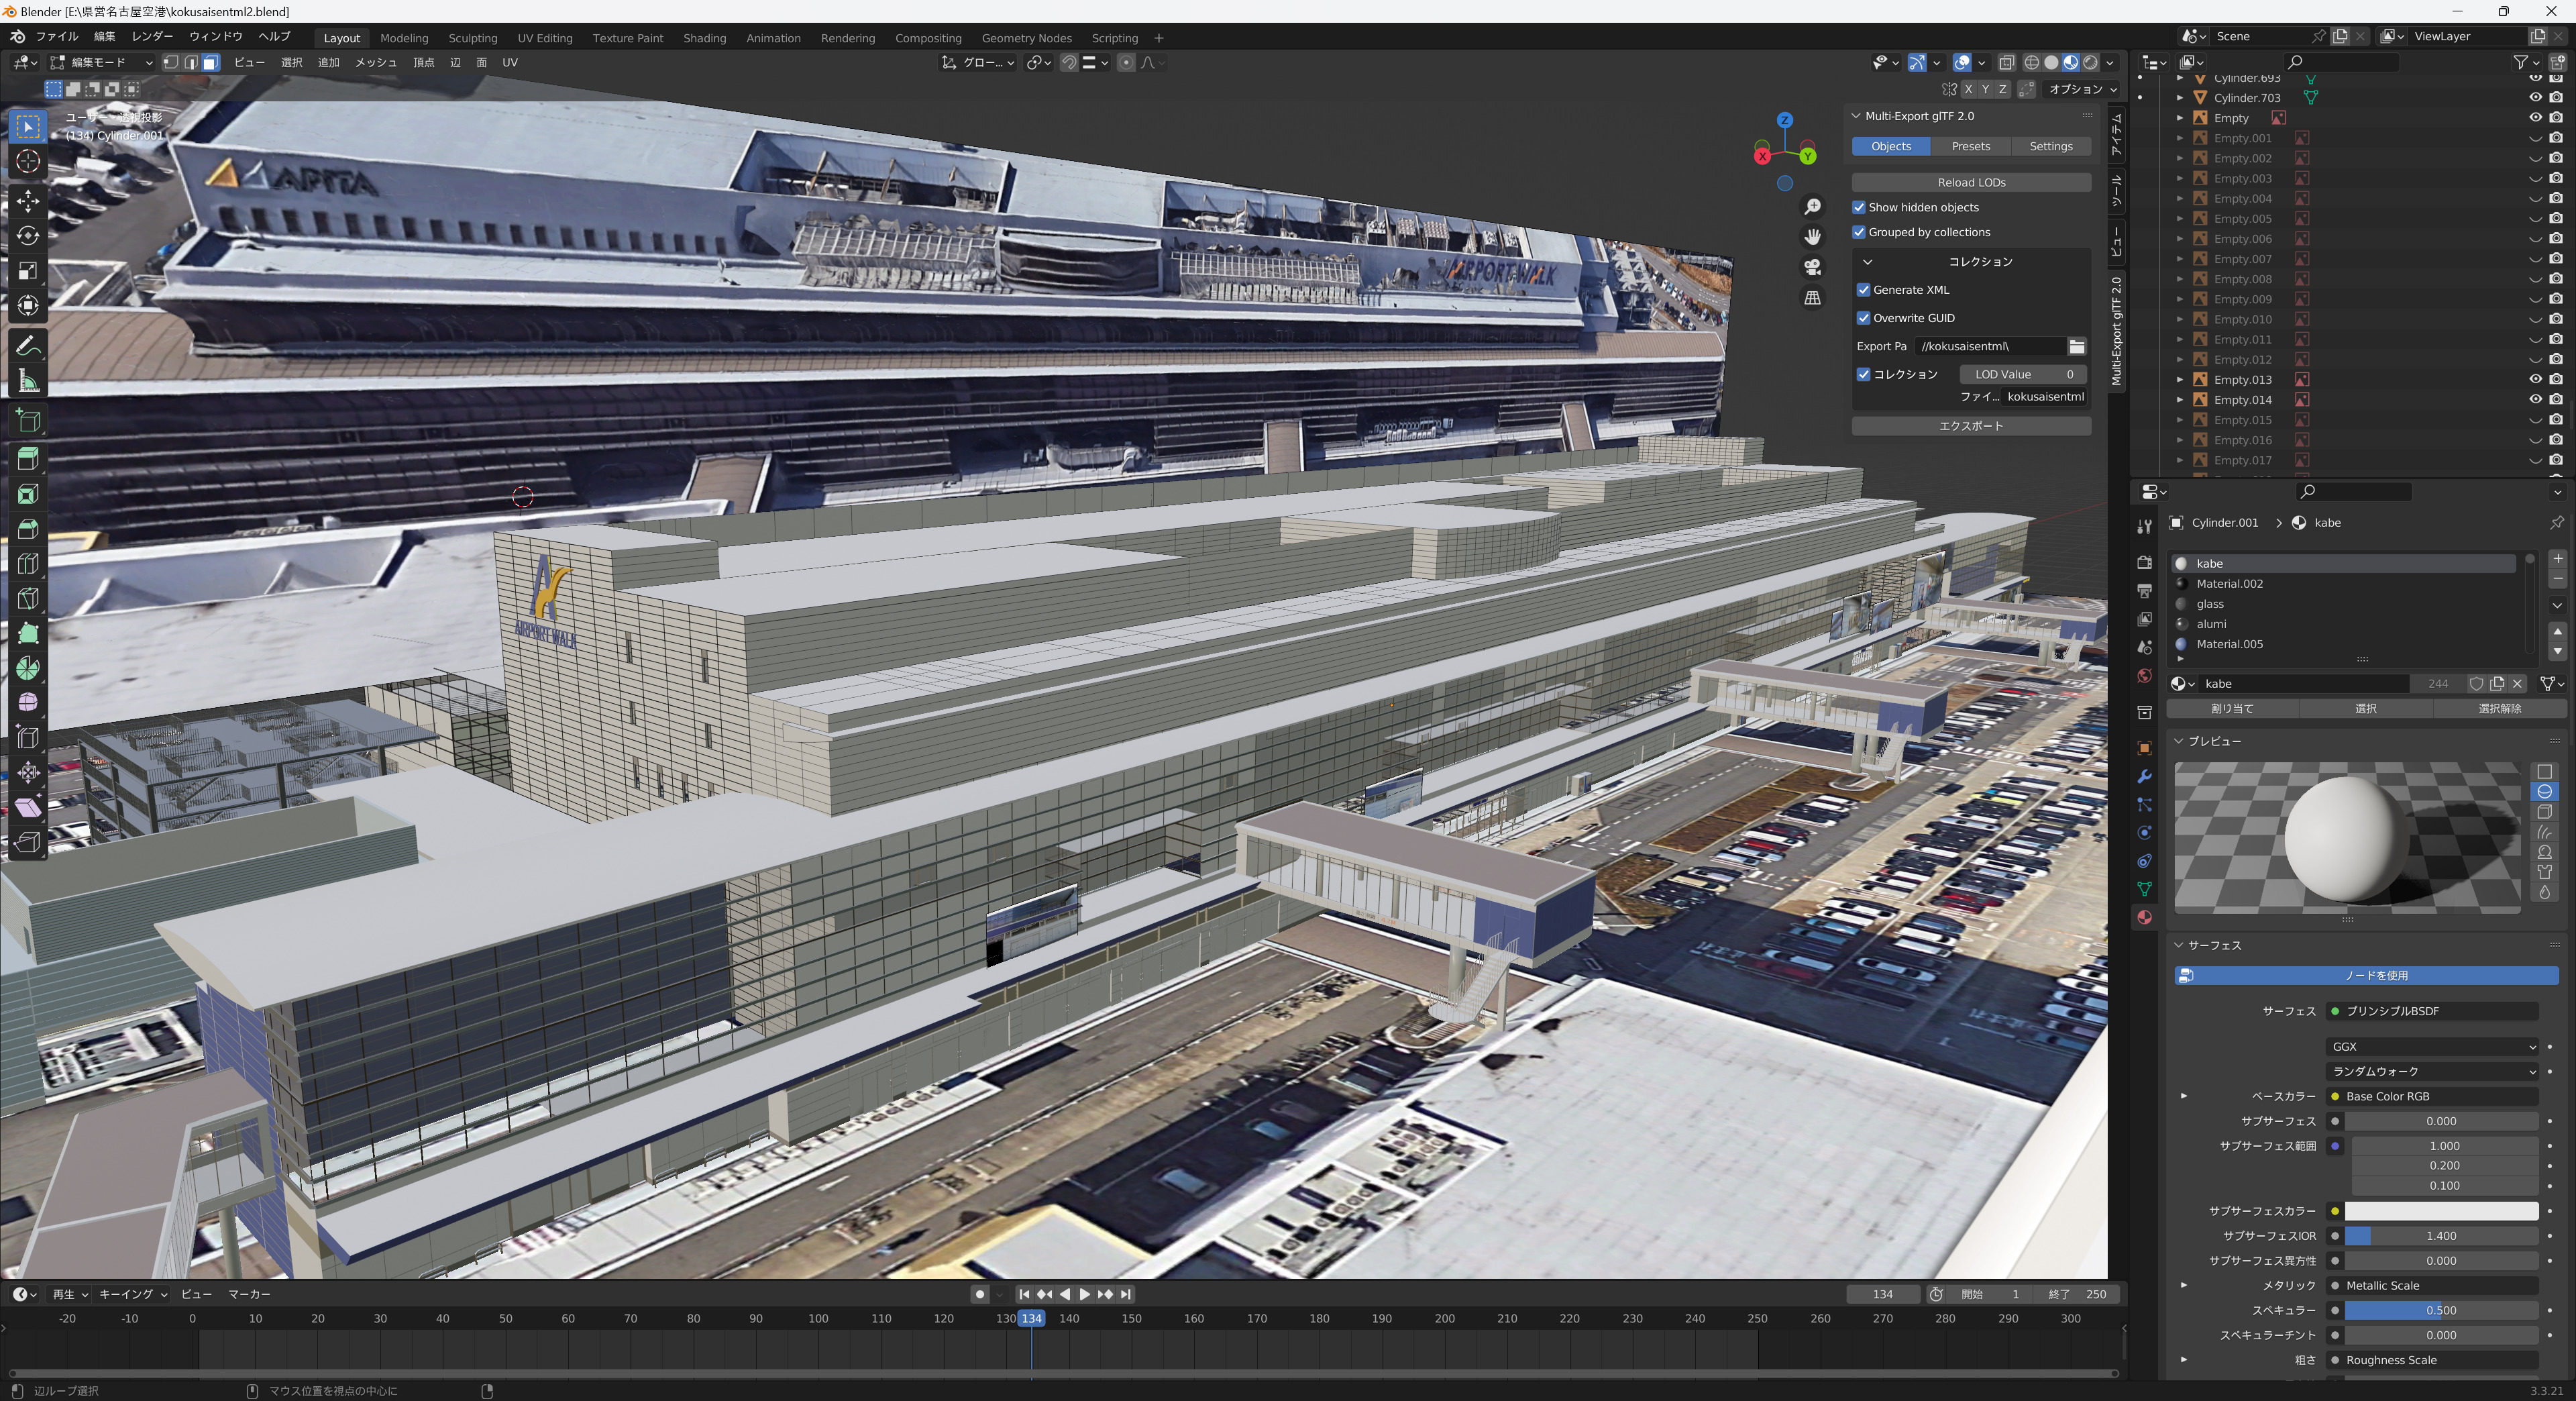Open the ファイル menu
The width and height of the screenshot is (2576, 1401).
click(57, 36)
